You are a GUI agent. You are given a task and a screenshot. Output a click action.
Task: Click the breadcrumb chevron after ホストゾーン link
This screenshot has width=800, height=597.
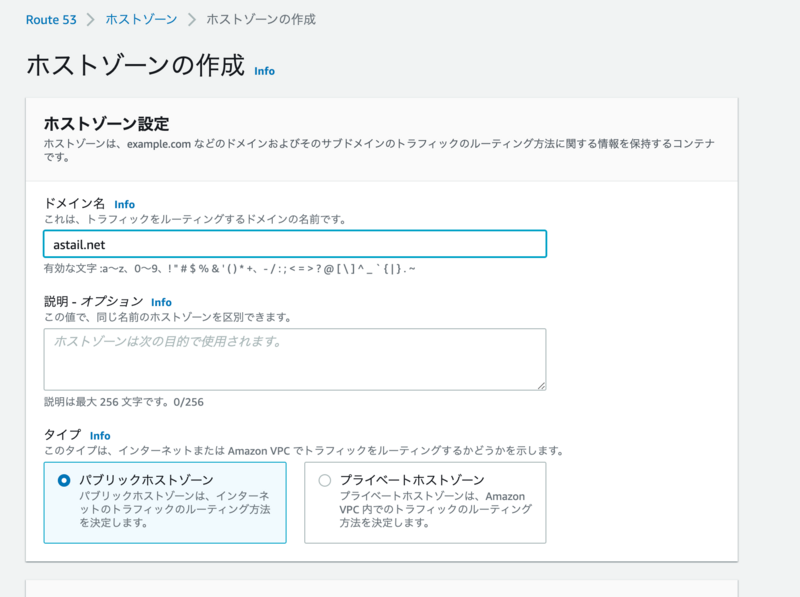coord(192,20)
